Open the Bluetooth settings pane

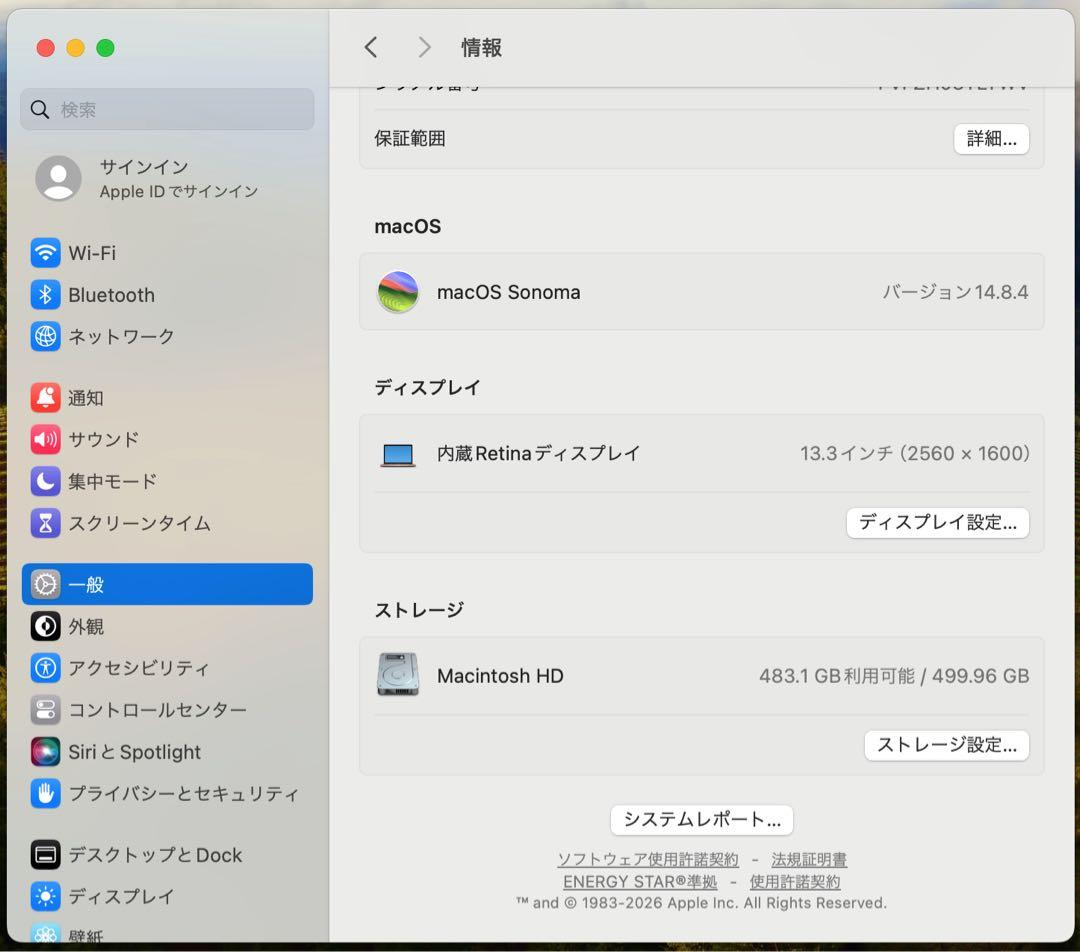click(x=167, y=295)
